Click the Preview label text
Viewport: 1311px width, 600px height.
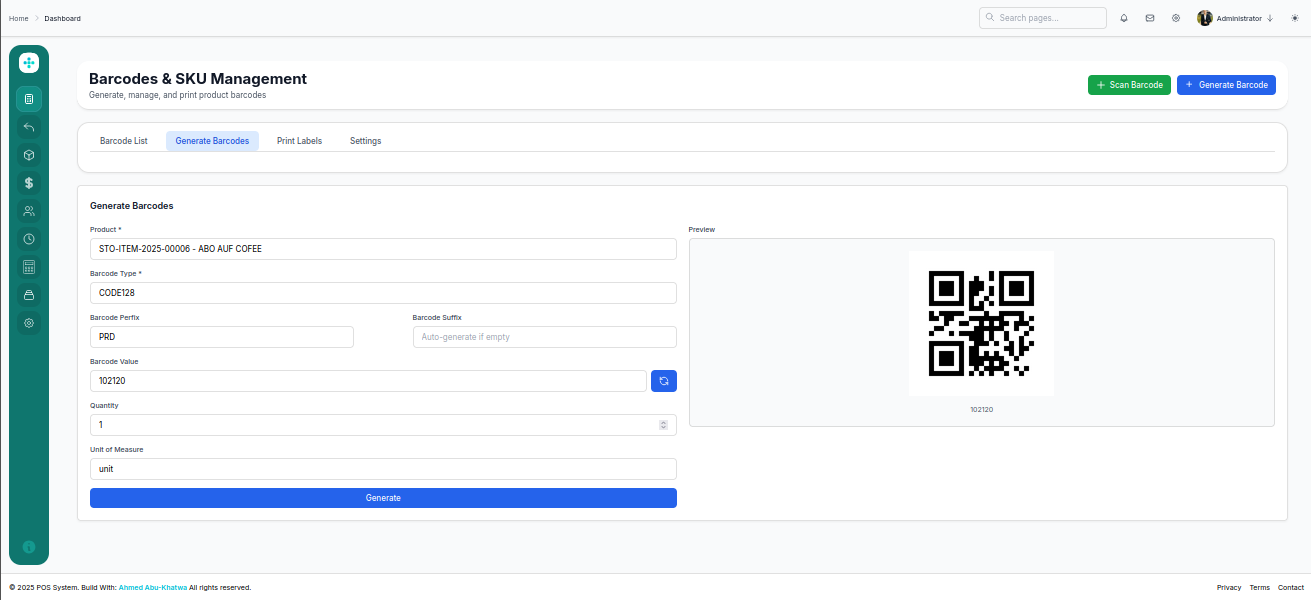click(x=702, y=230)
